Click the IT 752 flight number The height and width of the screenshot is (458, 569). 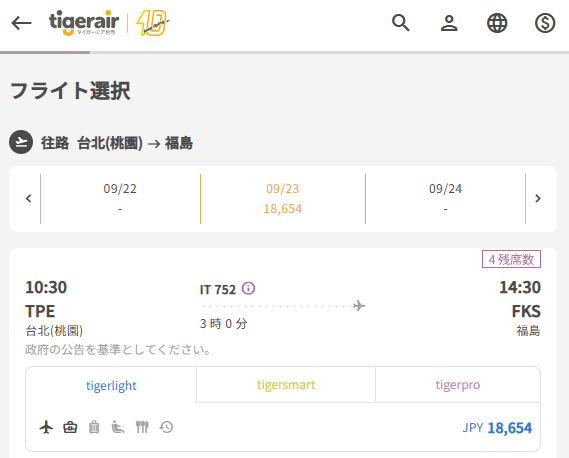[x=218, y=290]
